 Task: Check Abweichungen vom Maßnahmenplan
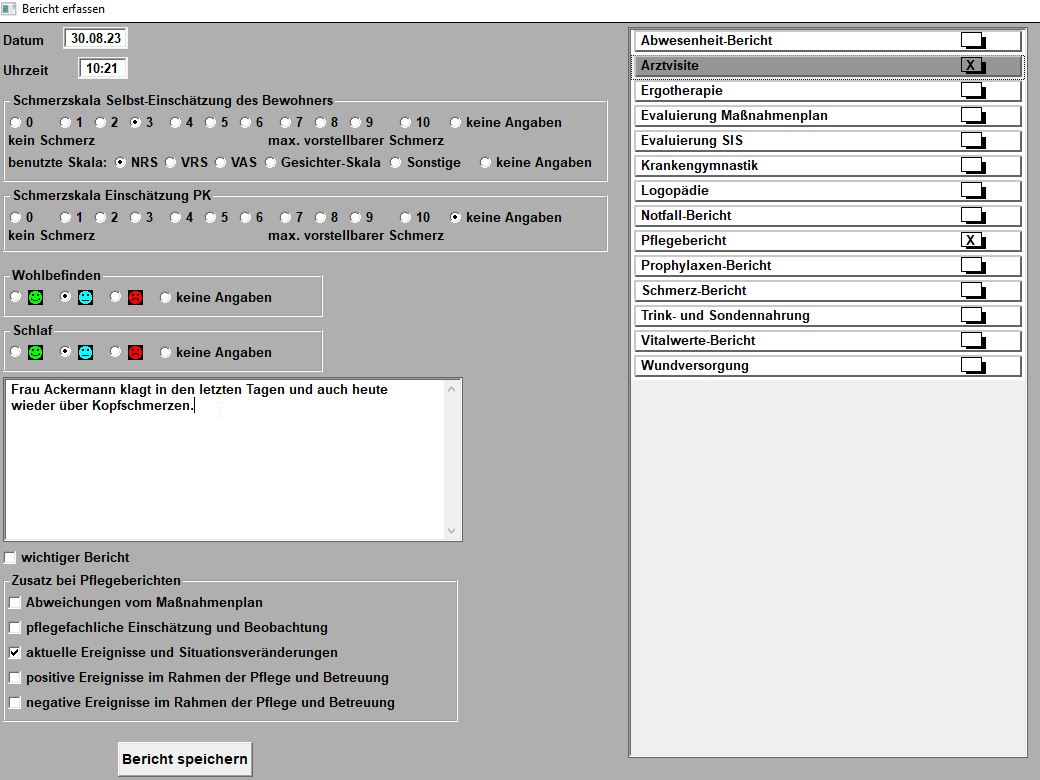tap(15, 603)
